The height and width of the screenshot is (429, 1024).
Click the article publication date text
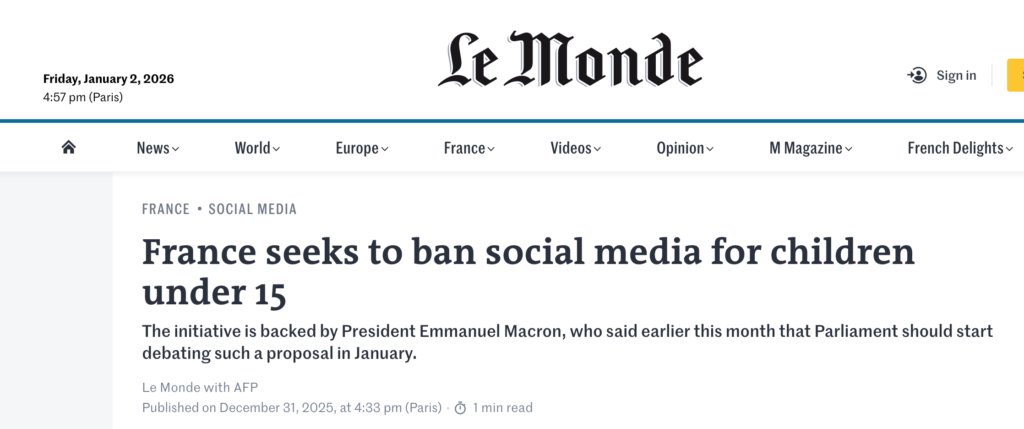[x=292, y=408]
